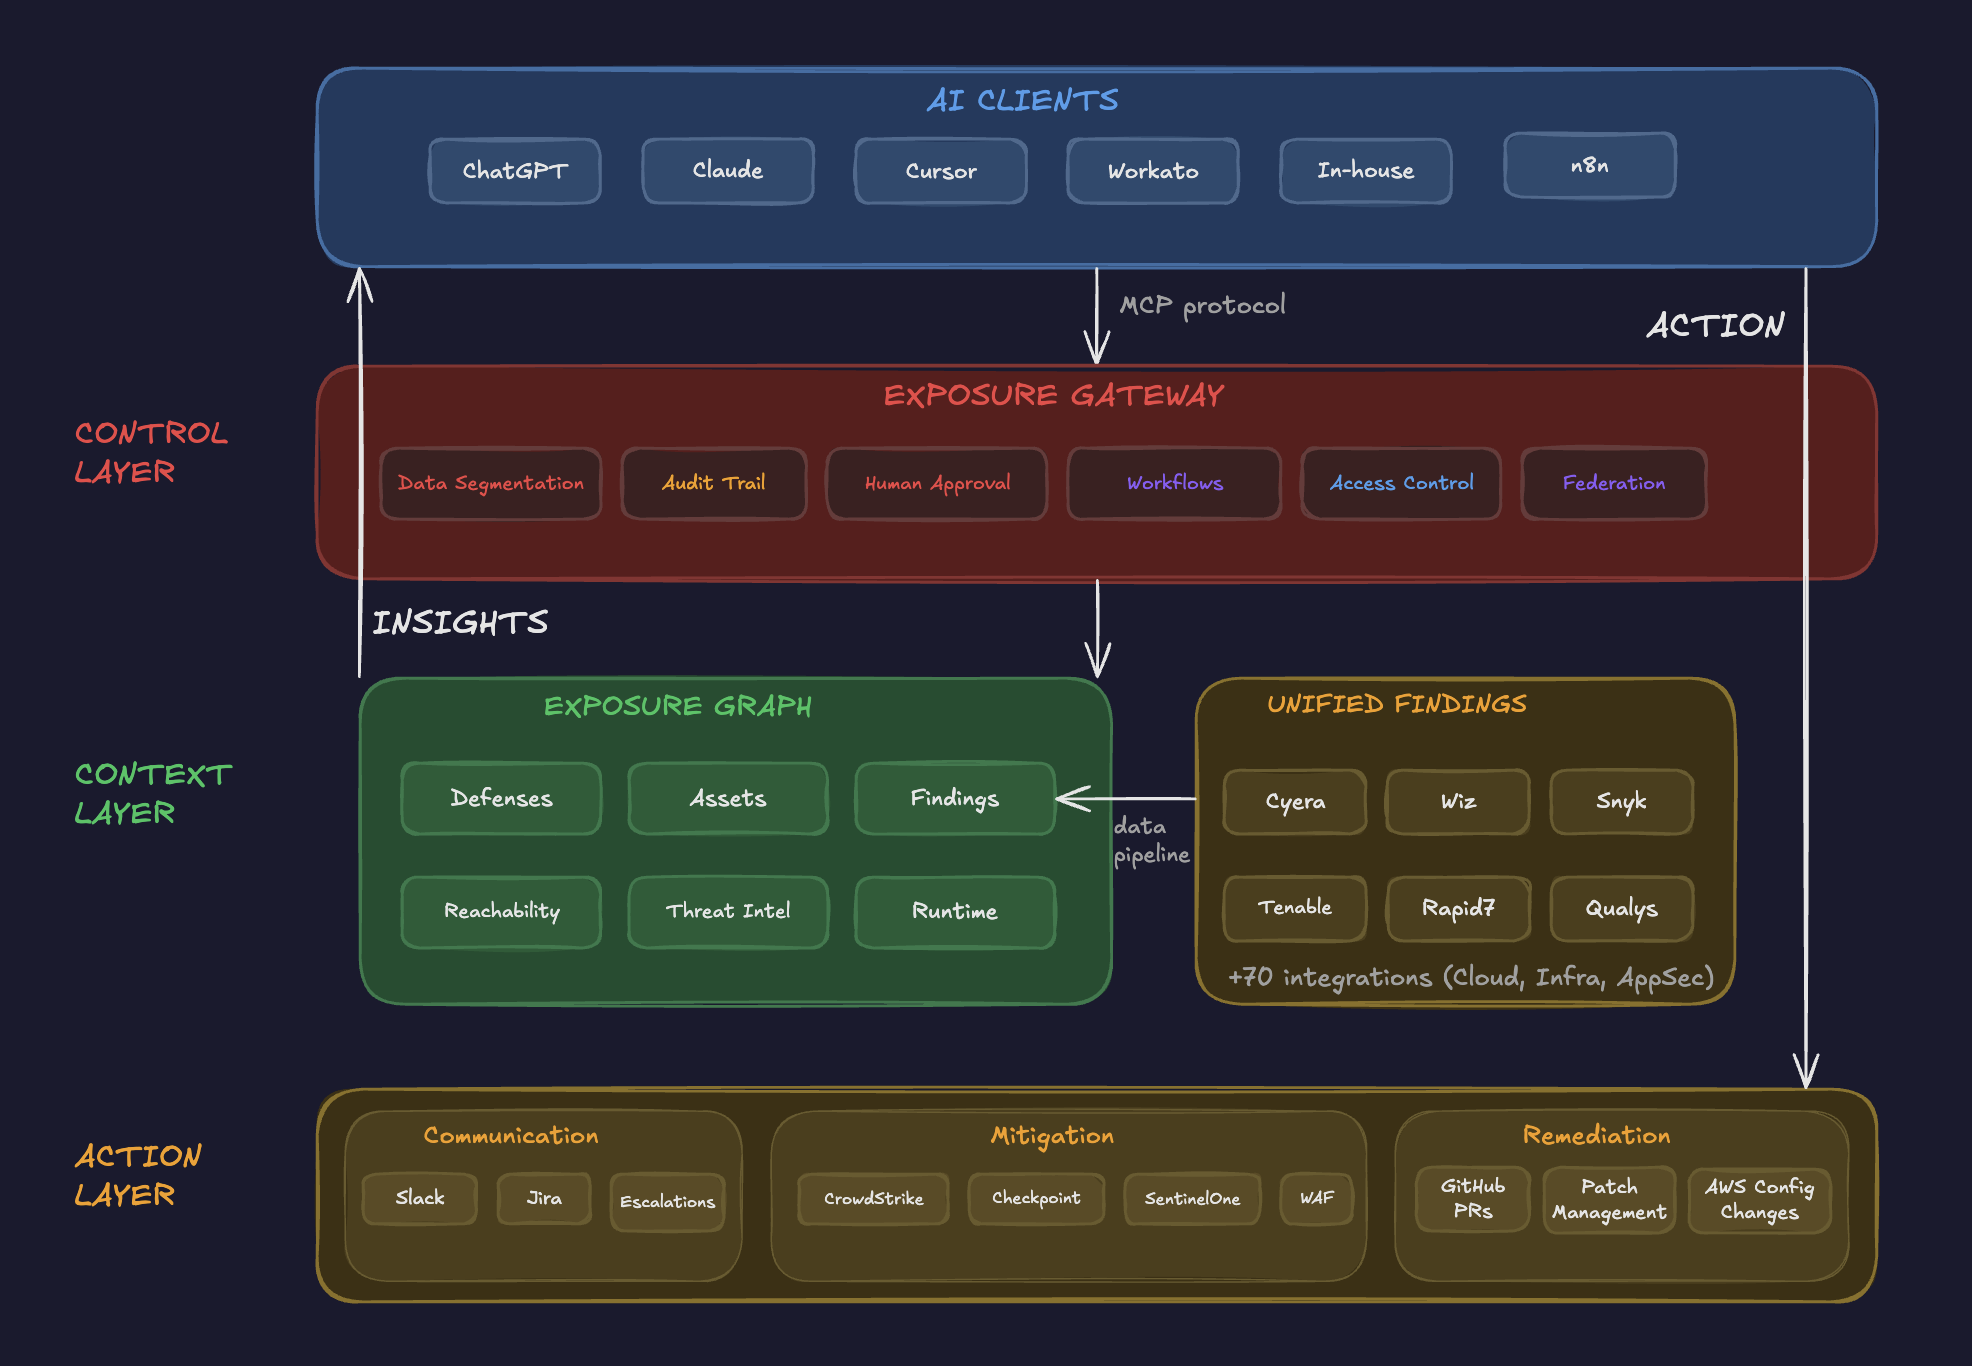The width and height of the screenshot is (1972, 1366).
Task: Select the n8n client box
Action: coord(1589,166)
